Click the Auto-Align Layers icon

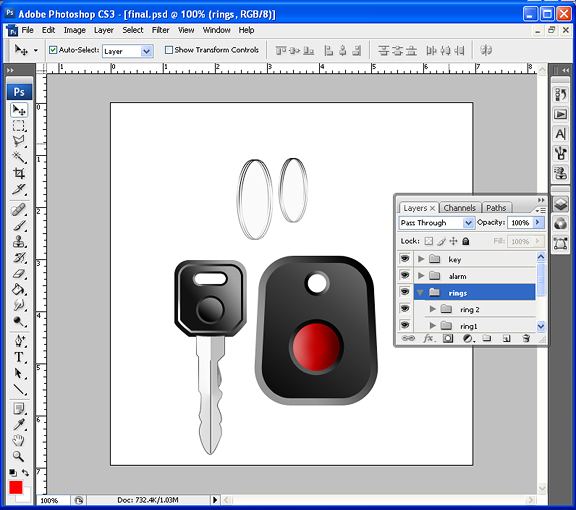click(x=486, y=50)
